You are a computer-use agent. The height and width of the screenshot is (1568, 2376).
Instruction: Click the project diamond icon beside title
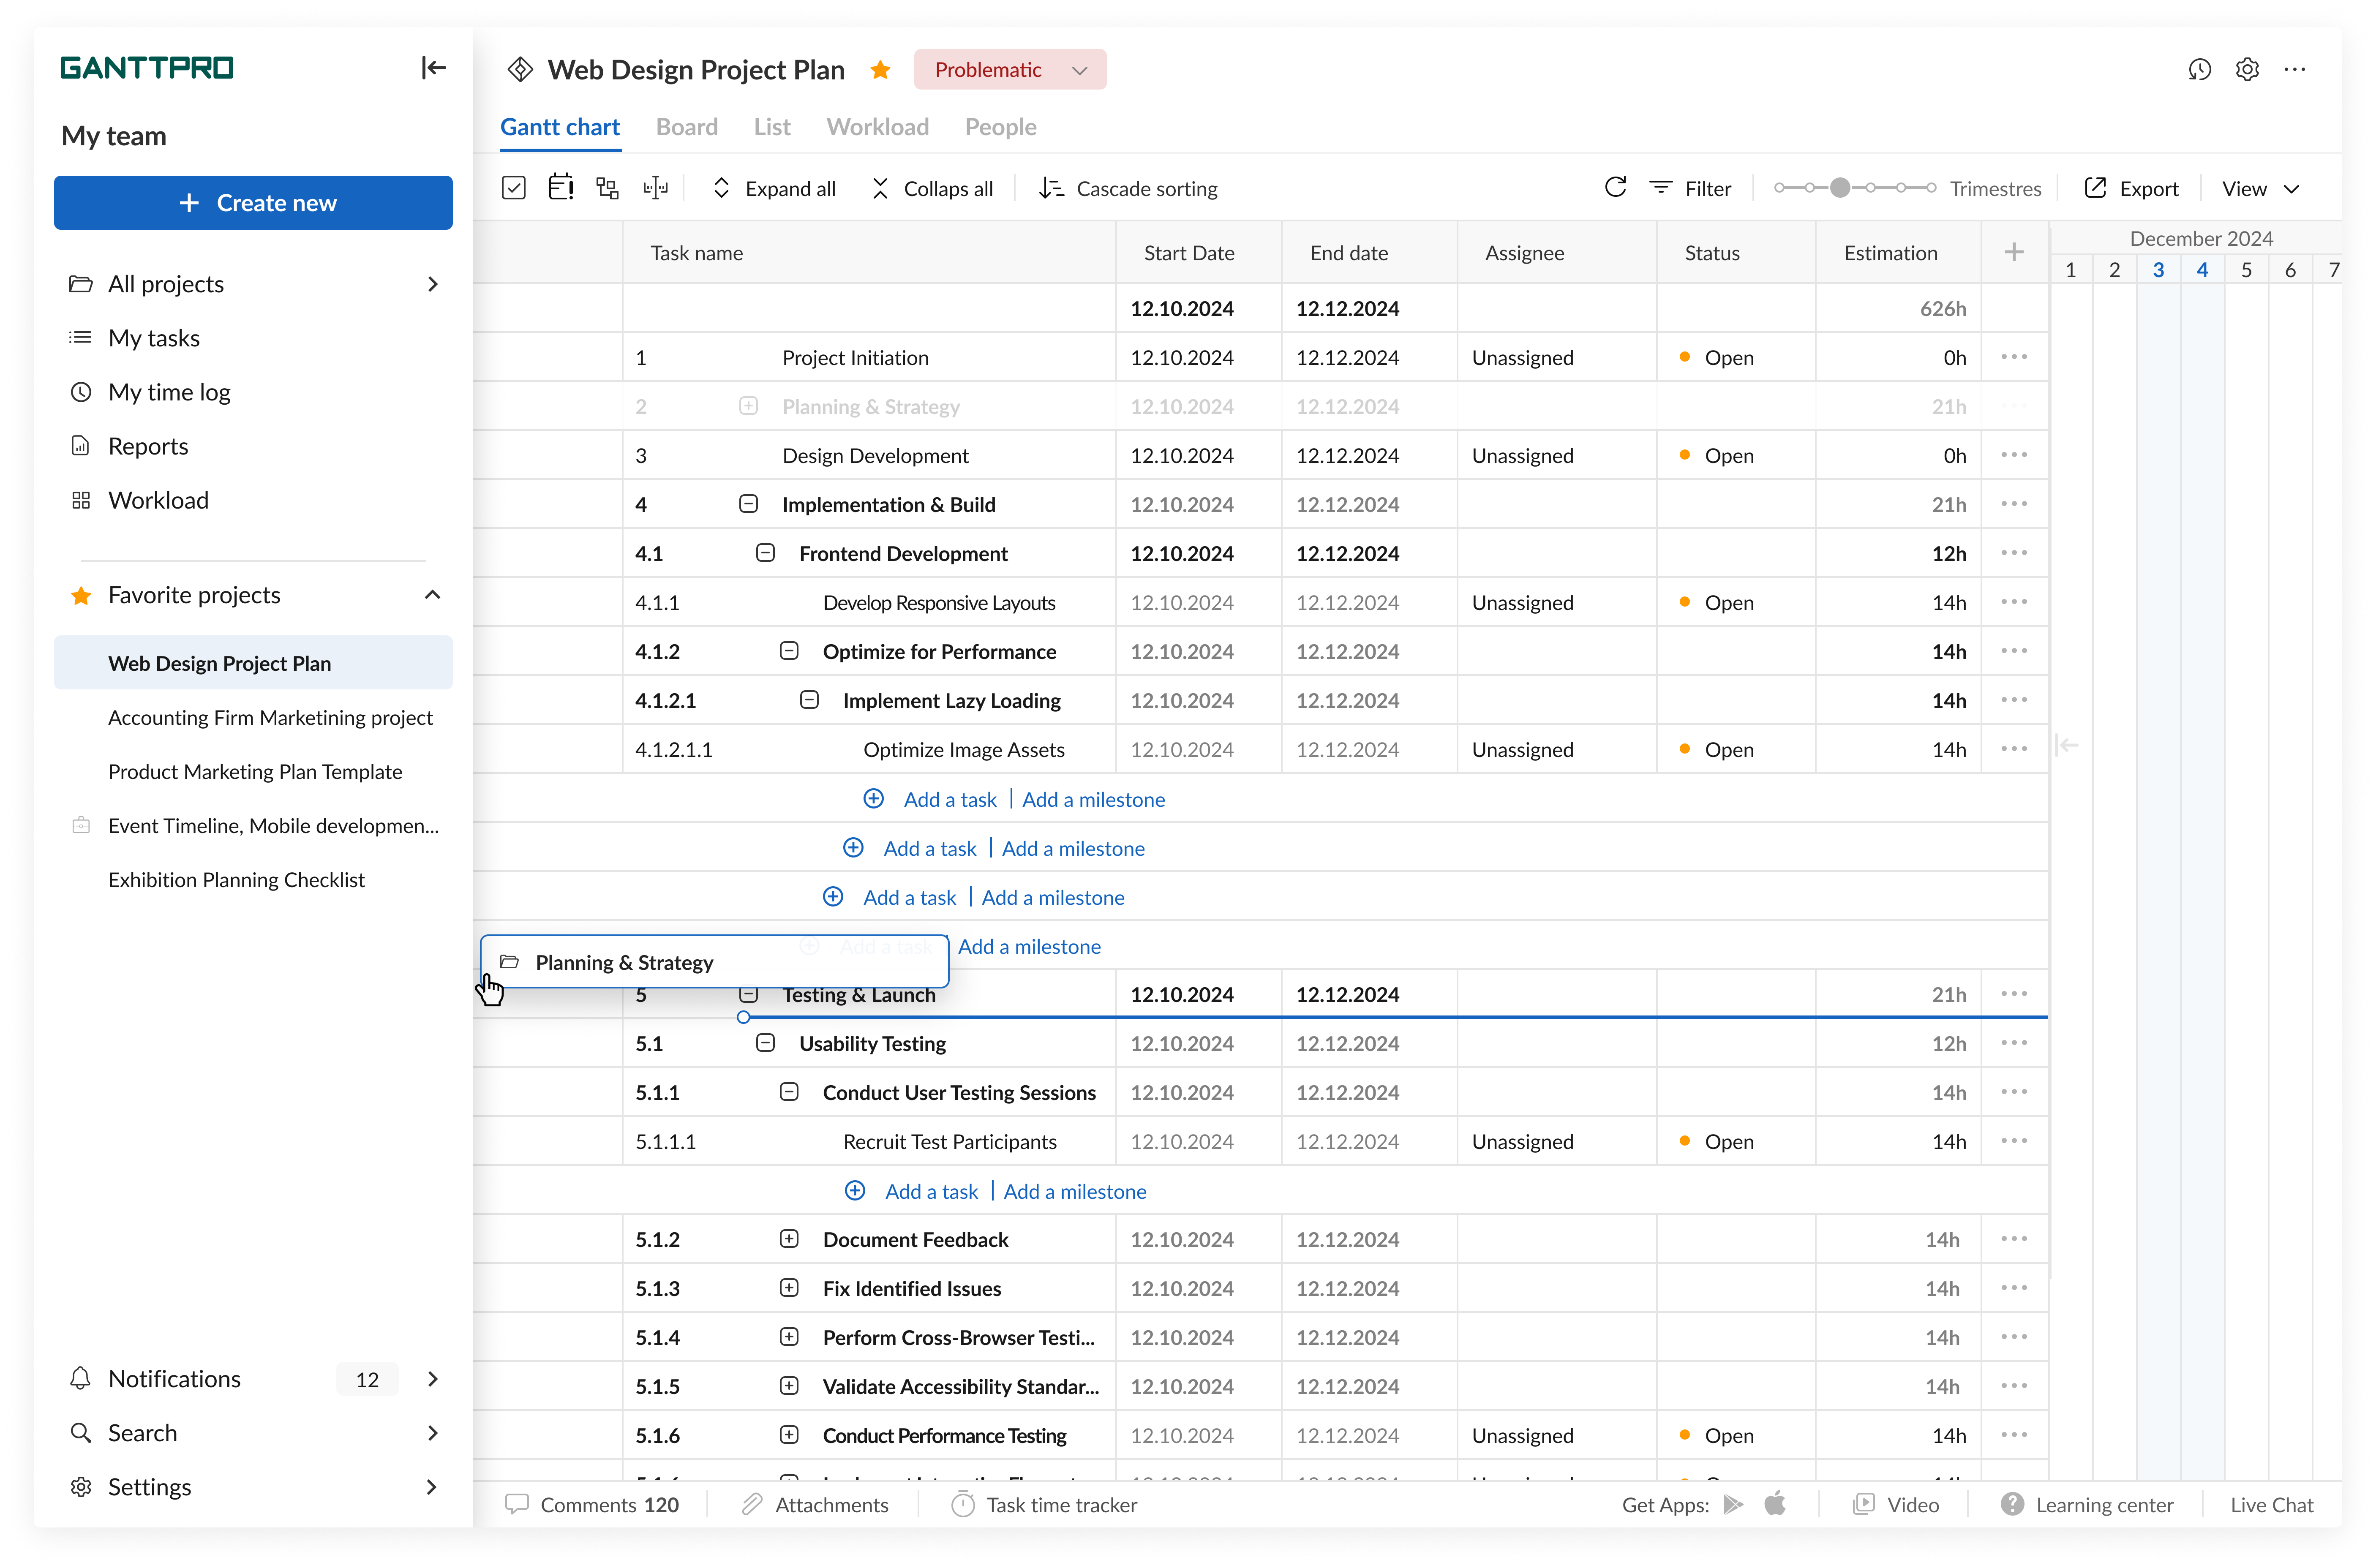[x=520, y=69]
